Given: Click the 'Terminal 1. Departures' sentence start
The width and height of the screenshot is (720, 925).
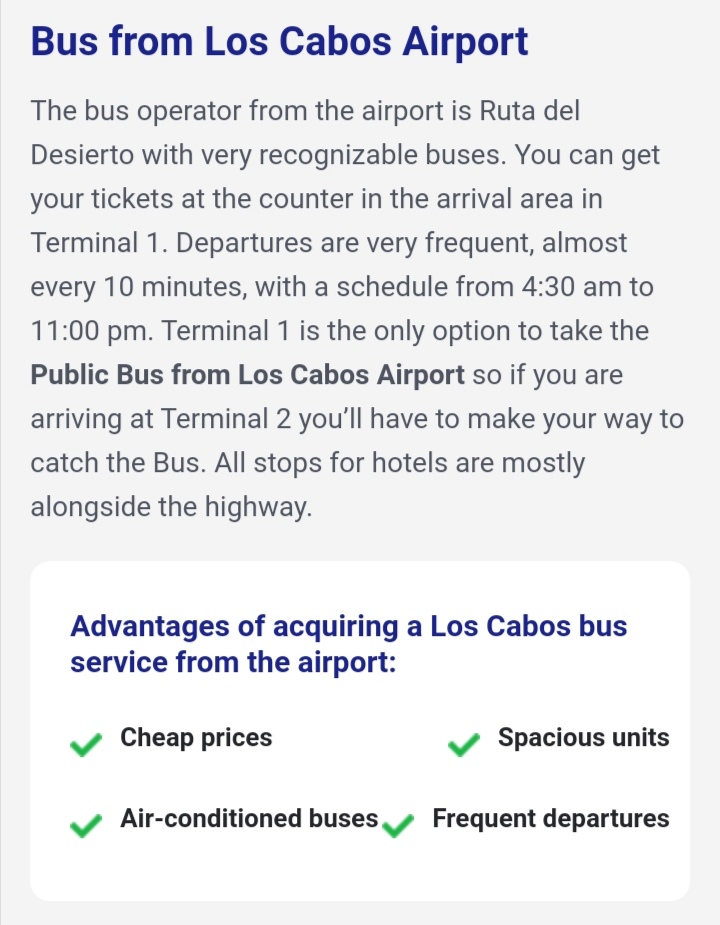Looking at the screenshot, I should 171,243.
